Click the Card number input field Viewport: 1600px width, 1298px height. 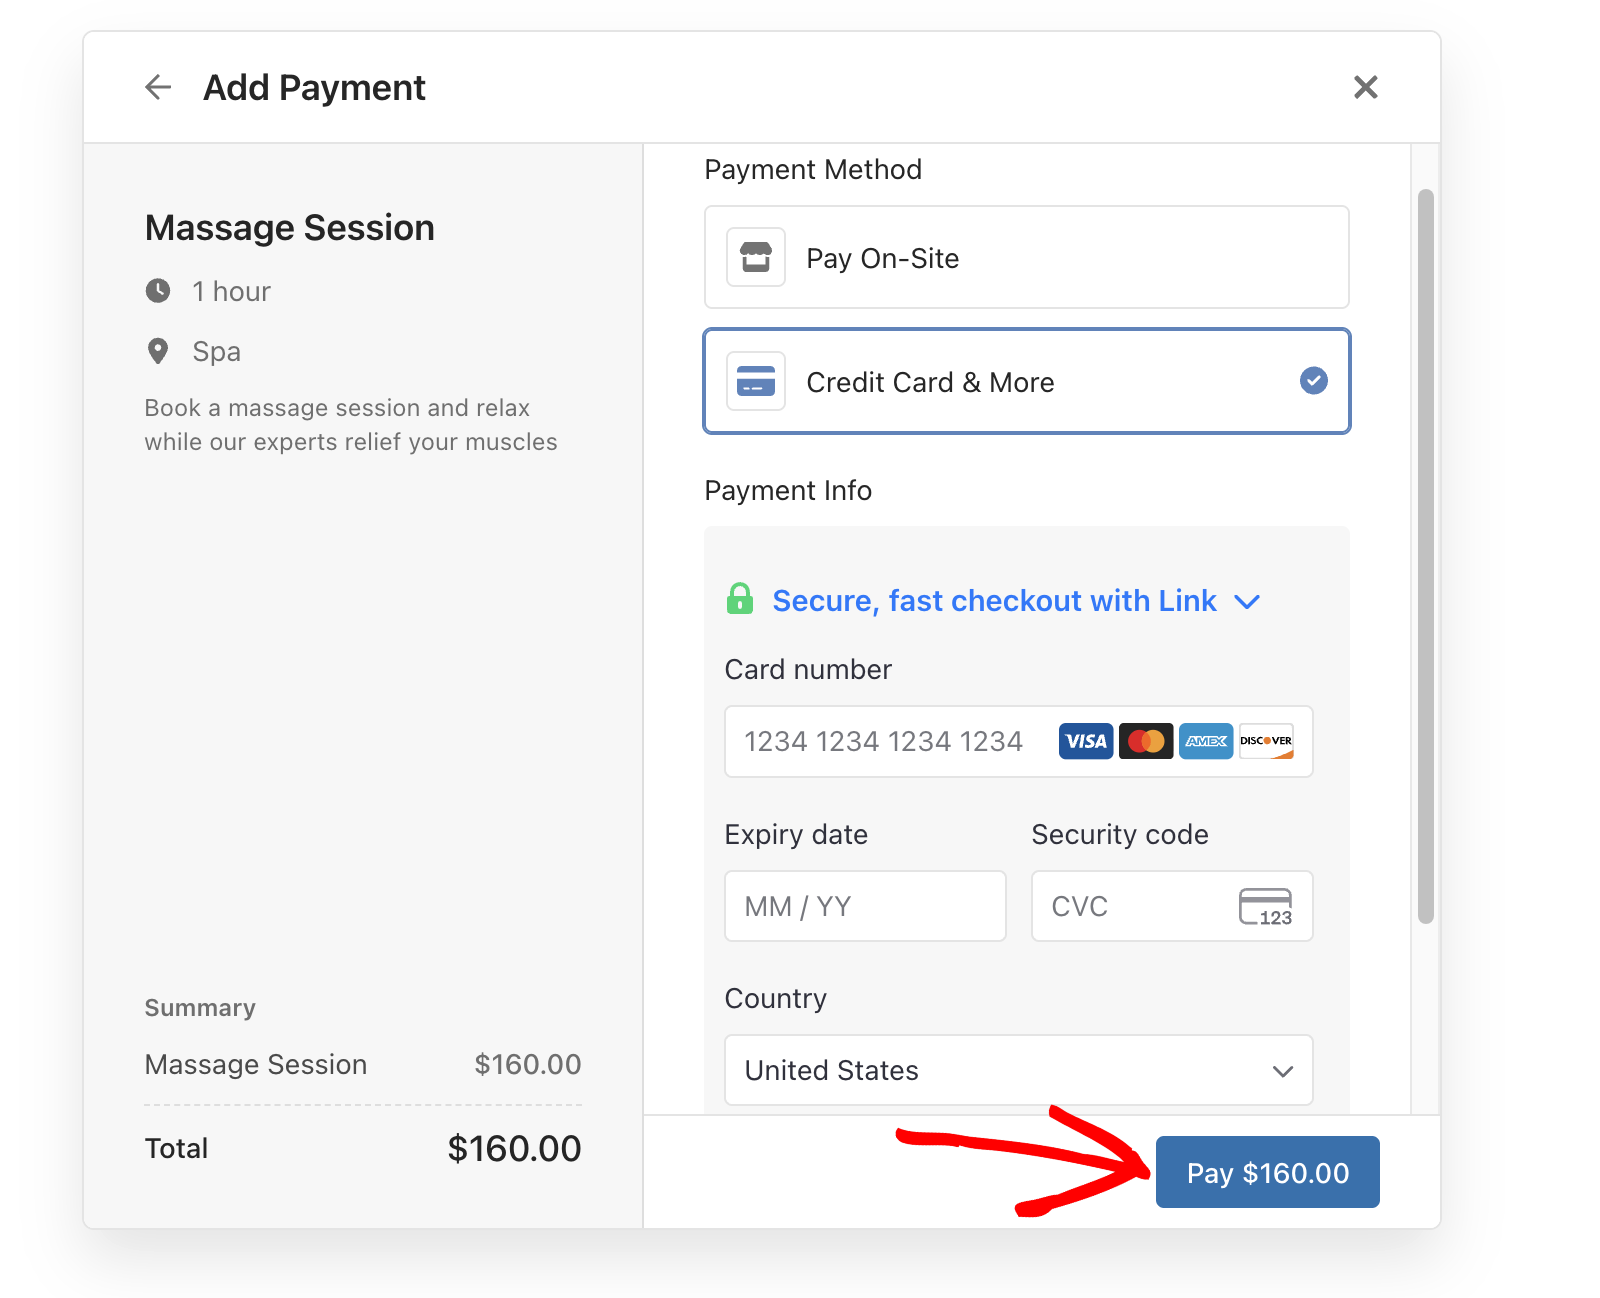click(890, 742)
